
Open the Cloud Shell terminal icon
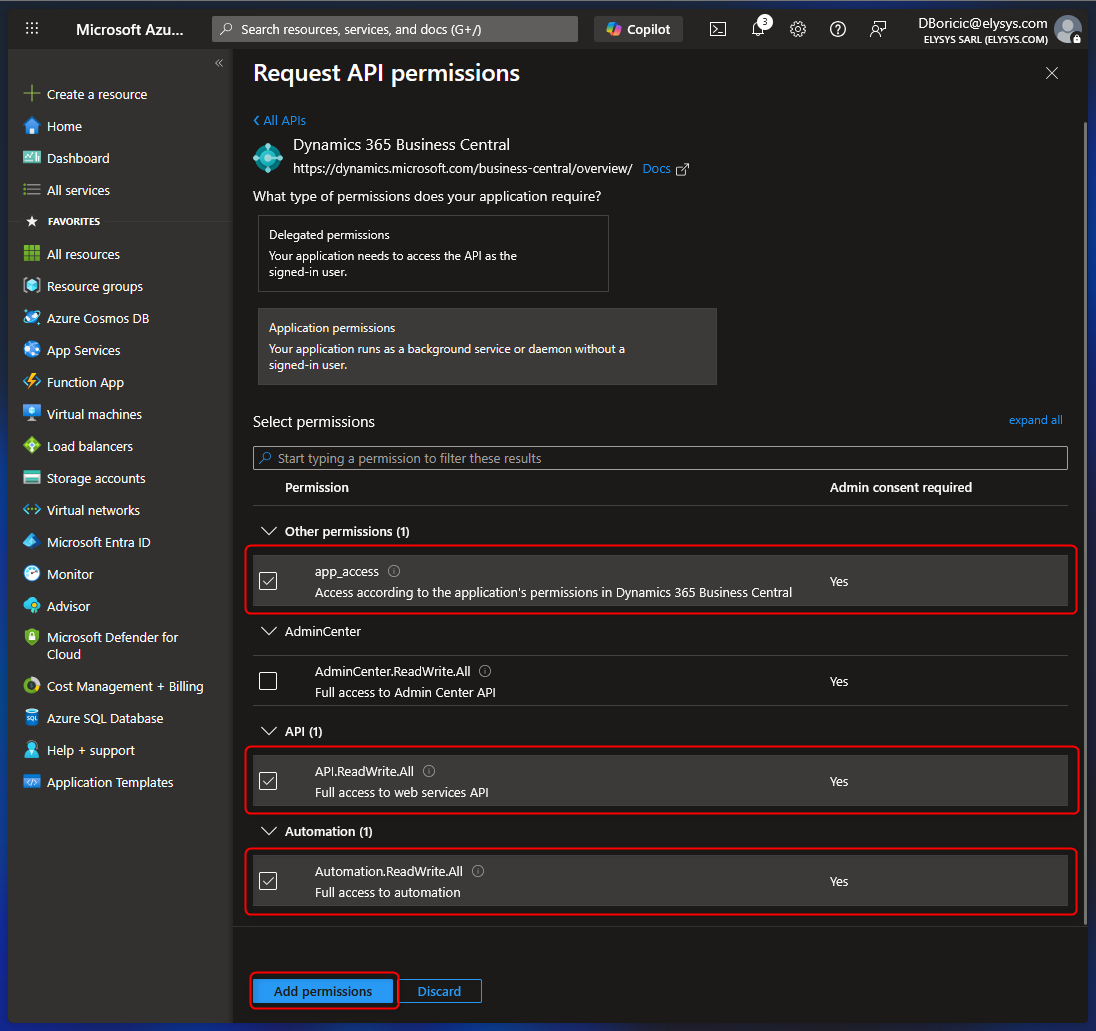718,29
